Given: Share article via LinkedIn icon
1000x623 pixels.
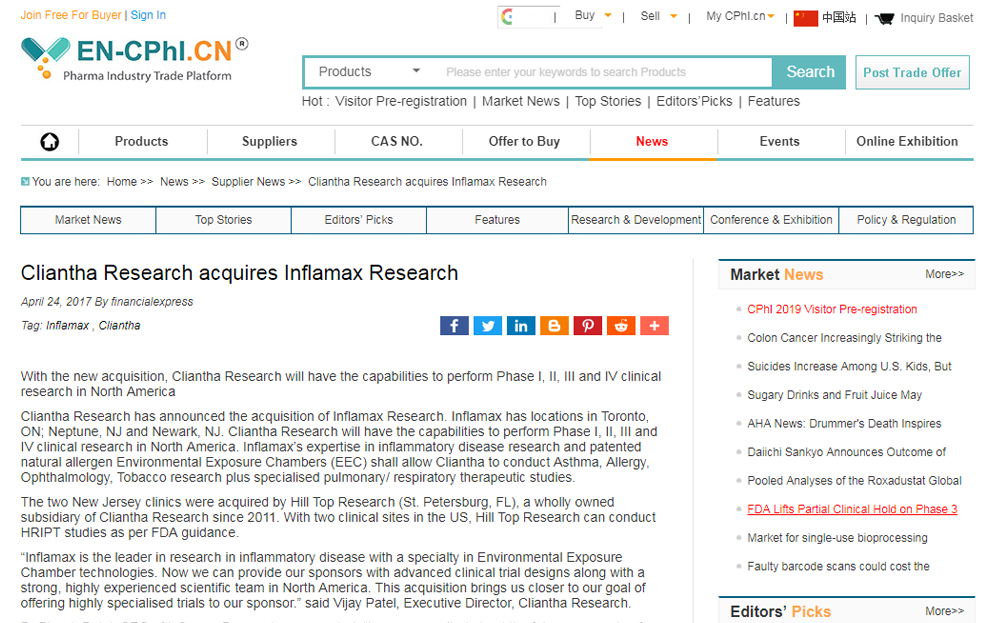Looking at the screenshot, I should [x=521, y=326].
